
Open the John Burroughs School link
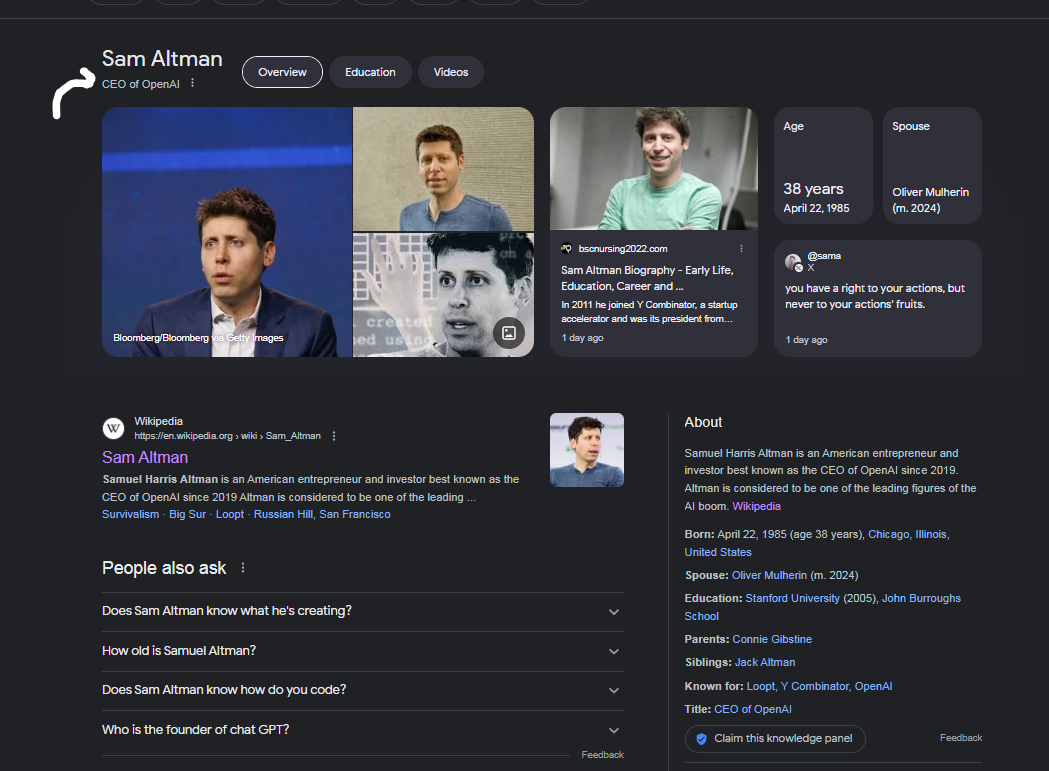[x=921, y=598]
